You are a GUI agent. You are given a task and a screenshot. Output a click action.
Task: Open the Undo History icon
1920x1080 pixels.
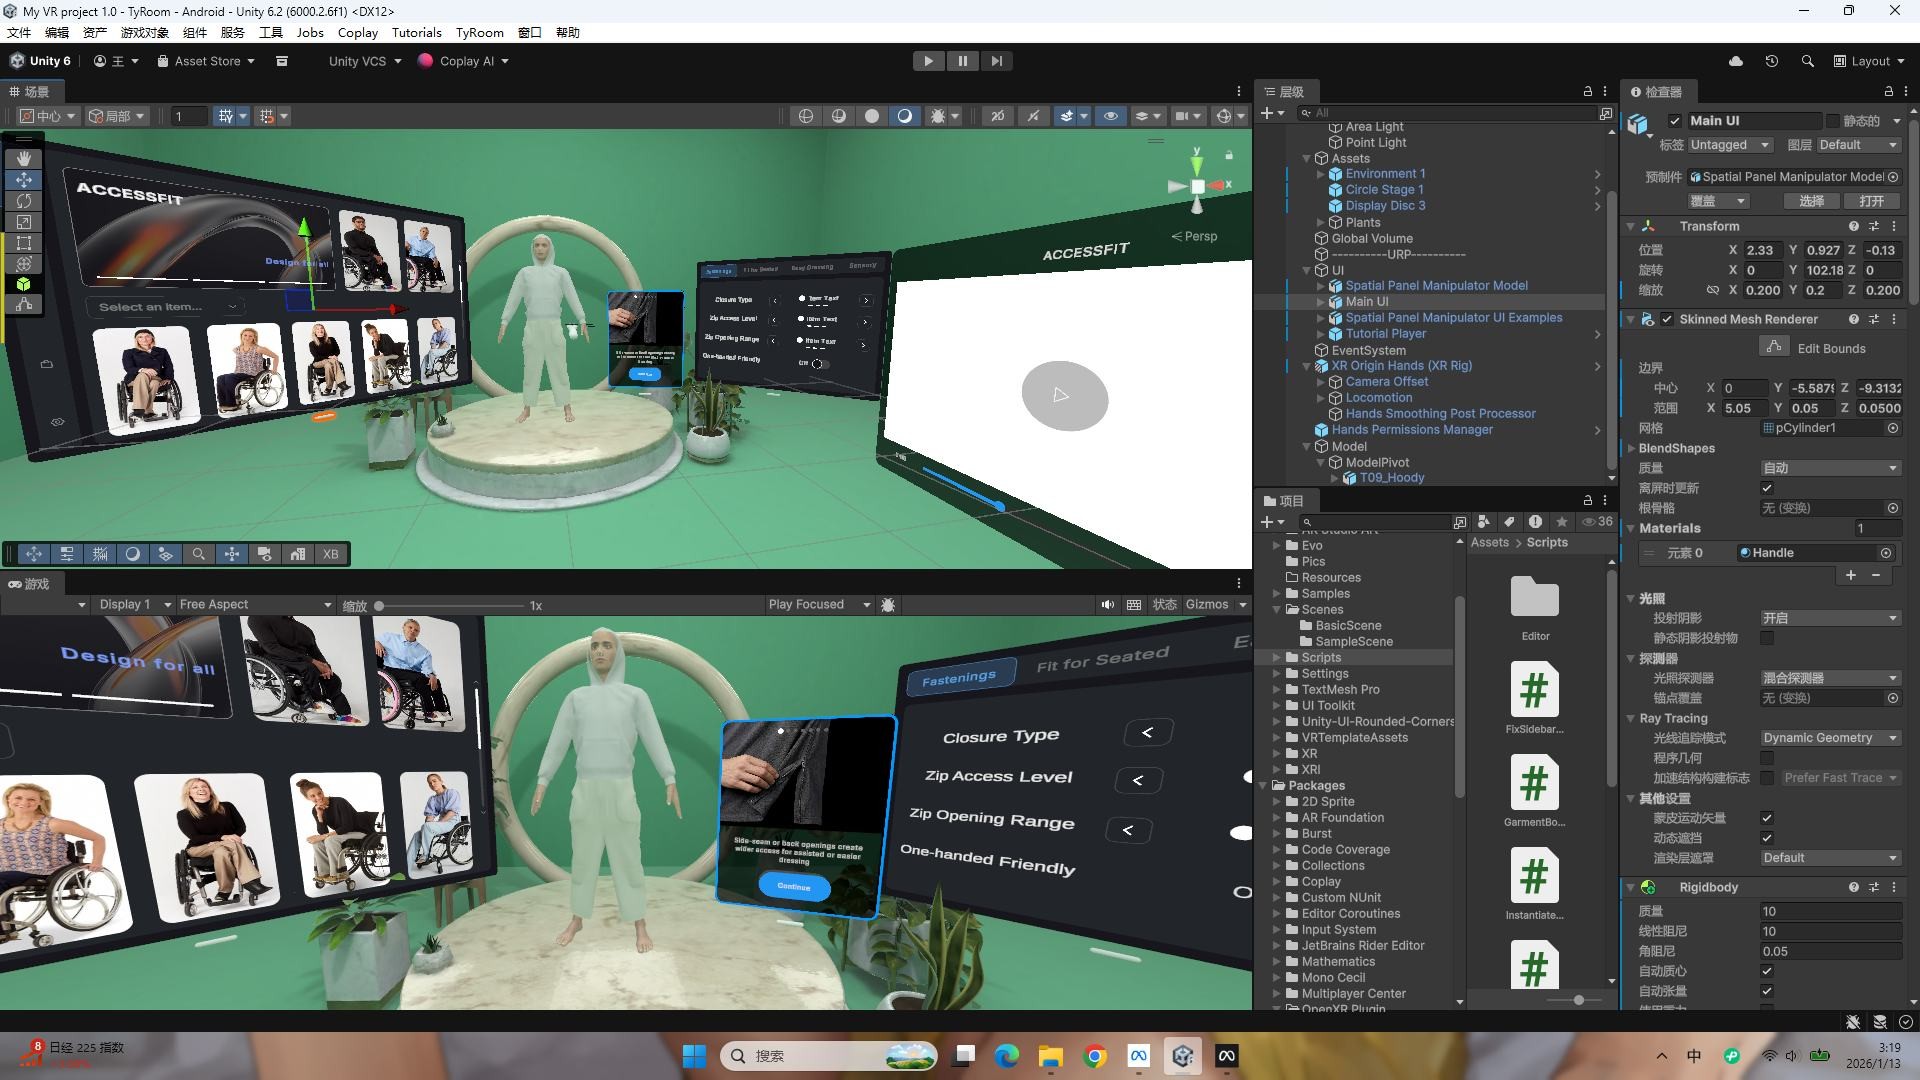1771,61
